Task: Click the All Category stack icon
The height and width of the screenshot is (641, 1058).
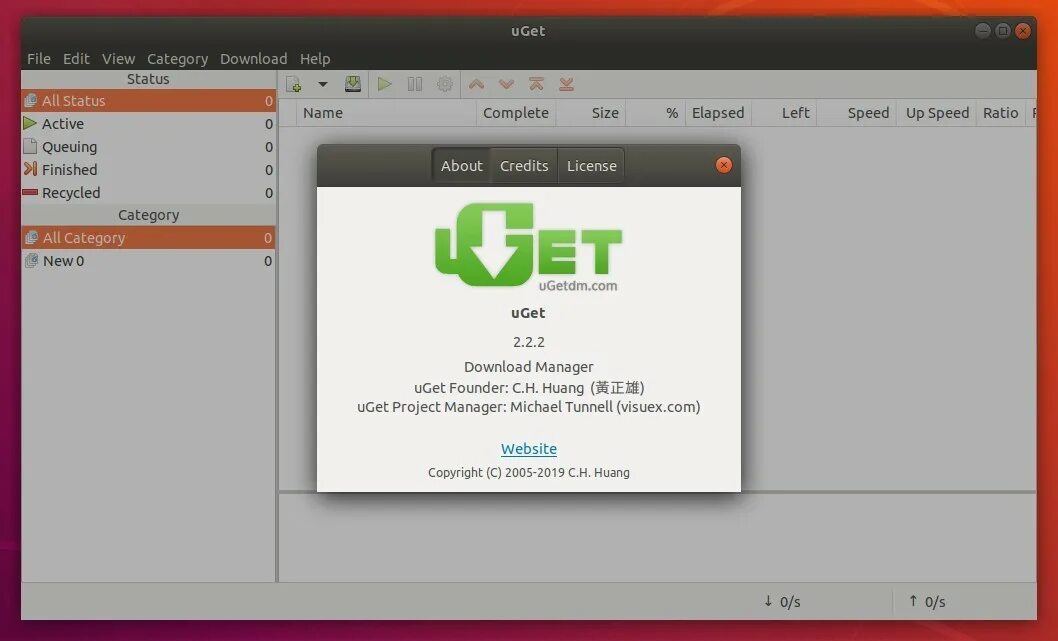Action: click(x=31, y=238)
